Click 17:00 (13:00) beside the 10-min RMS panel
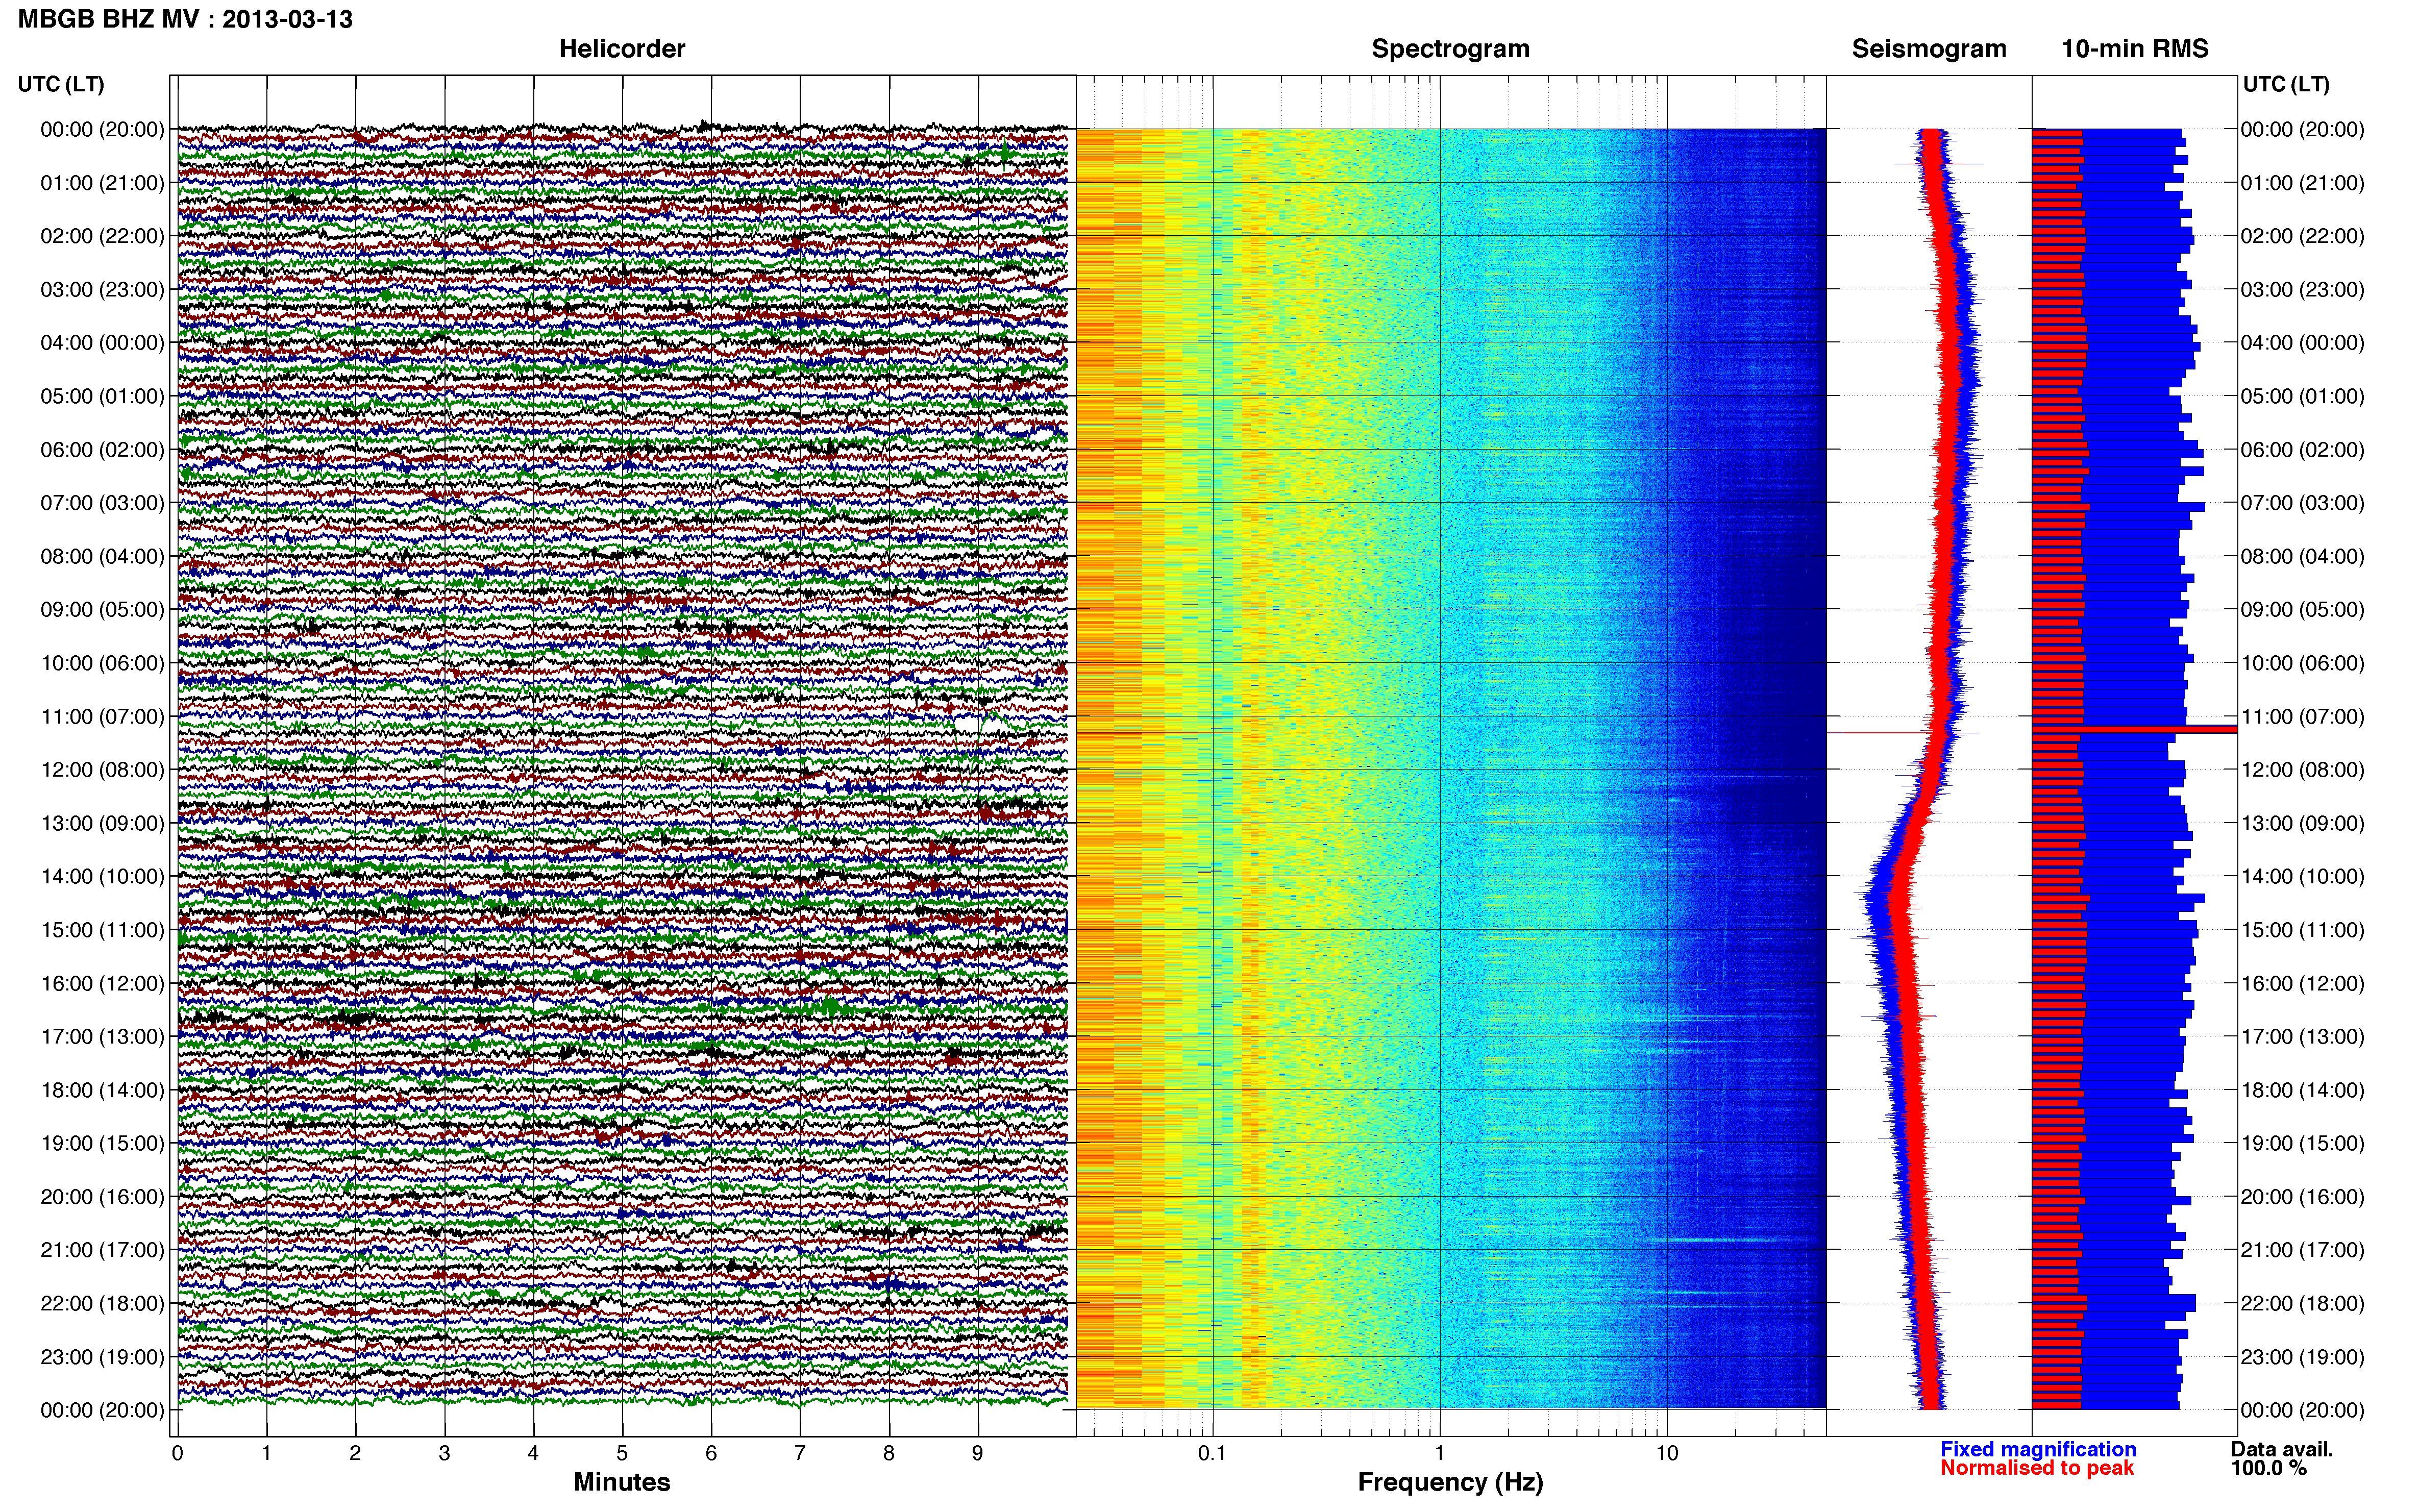The height and width of the screenshot is (1512, 2419). [x=2302, y=1037]
